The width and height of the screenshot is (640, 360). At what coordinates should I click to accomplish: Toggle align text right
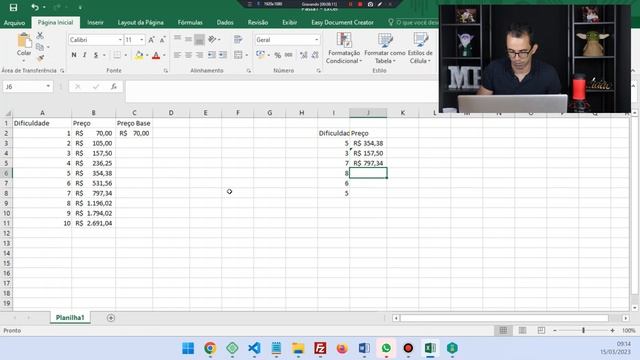pyautogui.click(x=199, y=55)
